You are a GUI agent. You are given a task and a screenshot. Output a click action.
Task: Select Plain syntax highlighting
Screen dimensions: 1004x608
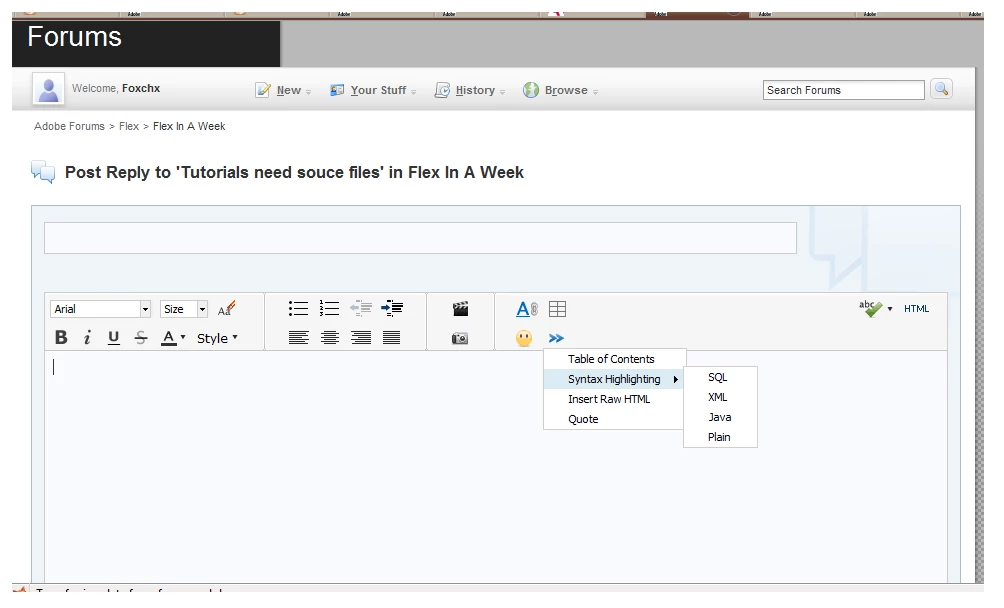click(720, 437)
